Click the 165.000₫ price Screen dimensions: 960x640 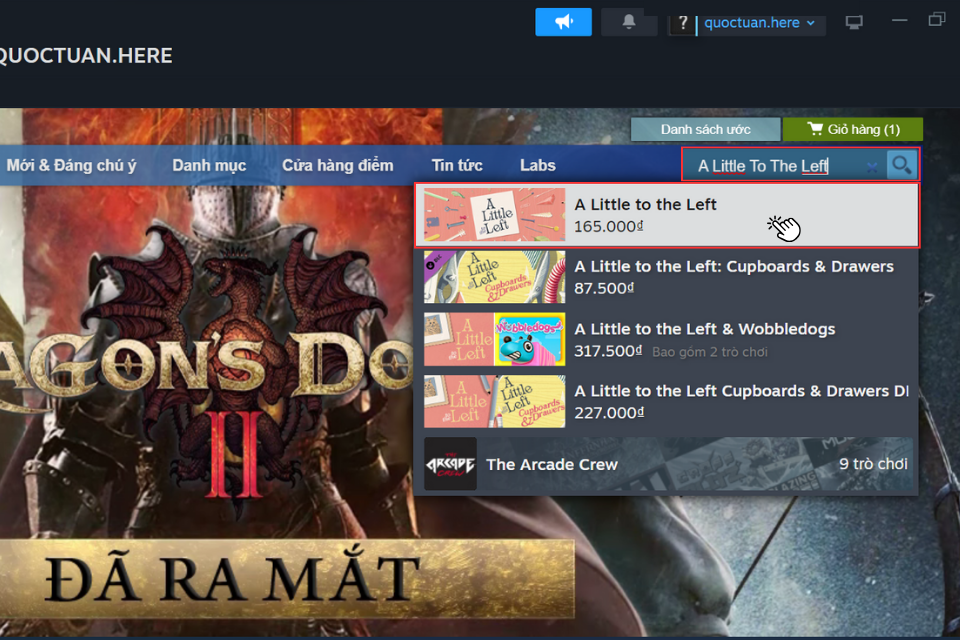(609, 226)
